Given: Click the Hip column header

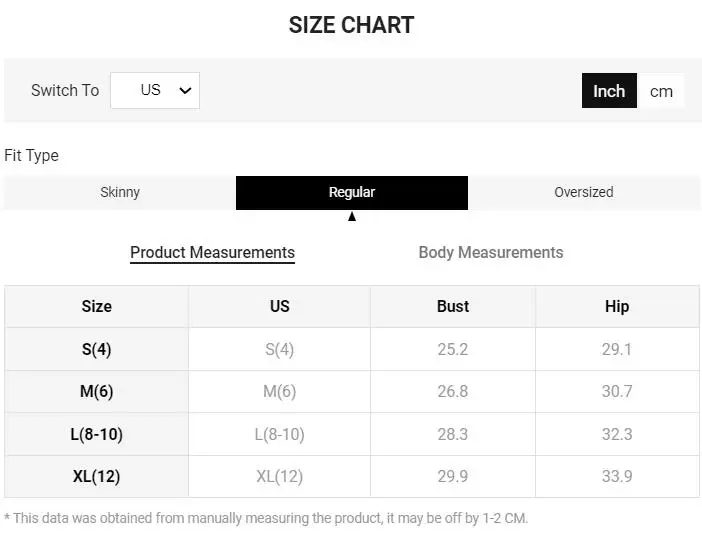Looking at the screenshot, I should (617, 306).
